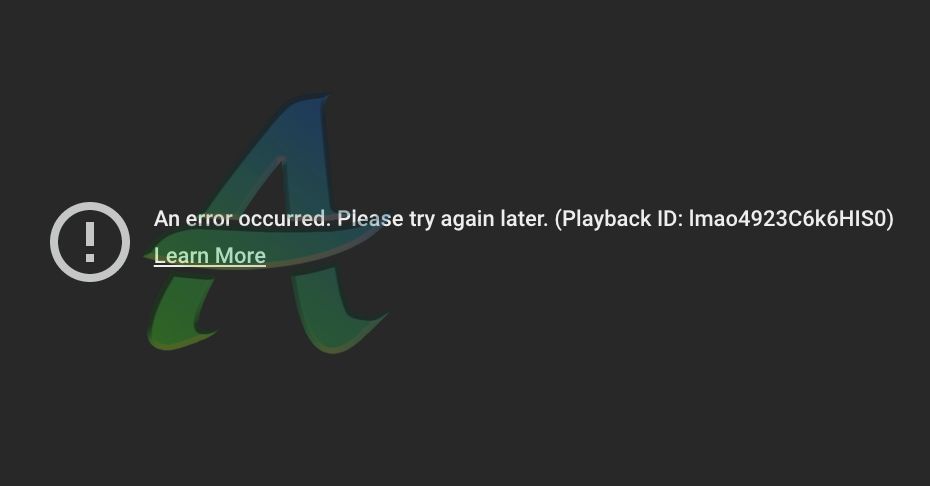The width and height of the screenshot is (930, 486).
Task: Click the exclamation mark inside the warning circle
Action: [x=90, y=242]
